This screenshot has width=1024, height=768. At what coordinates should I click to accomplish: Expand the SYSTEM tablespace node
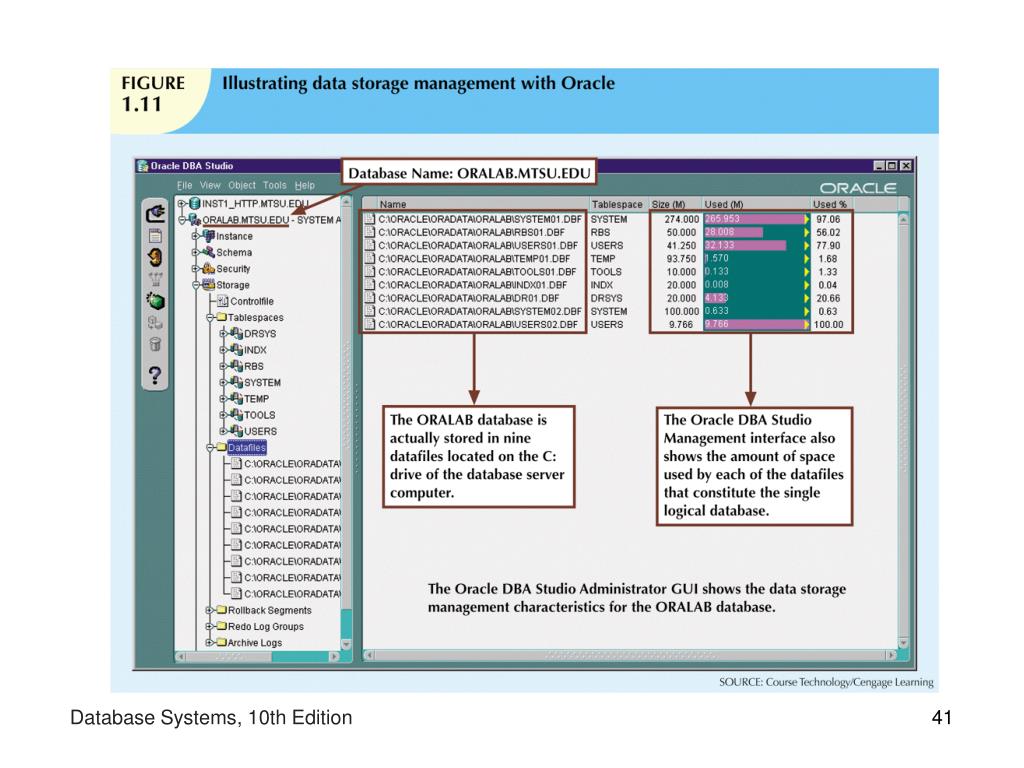pyautogui.click(x=223, y=383)
